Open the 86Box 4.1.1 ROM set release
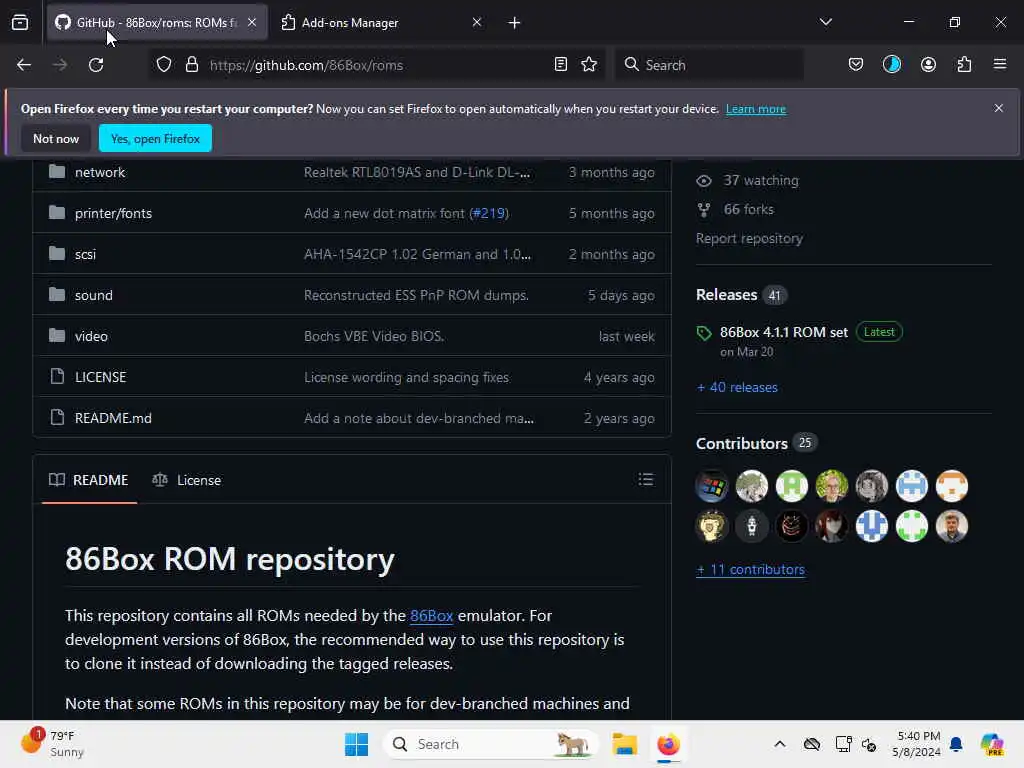The image size is (1024, 768). point(784,332)
